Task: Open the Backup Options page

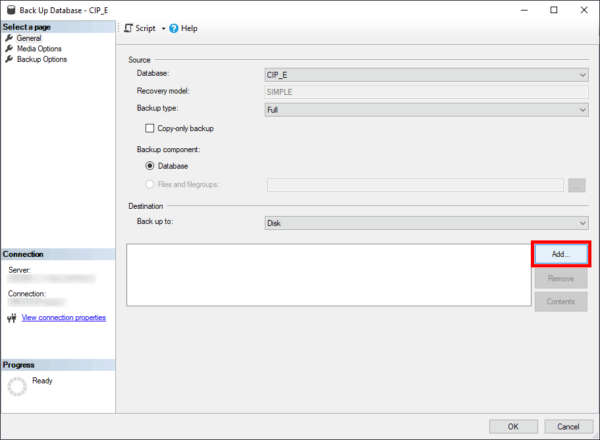Action: pos(42,59)
